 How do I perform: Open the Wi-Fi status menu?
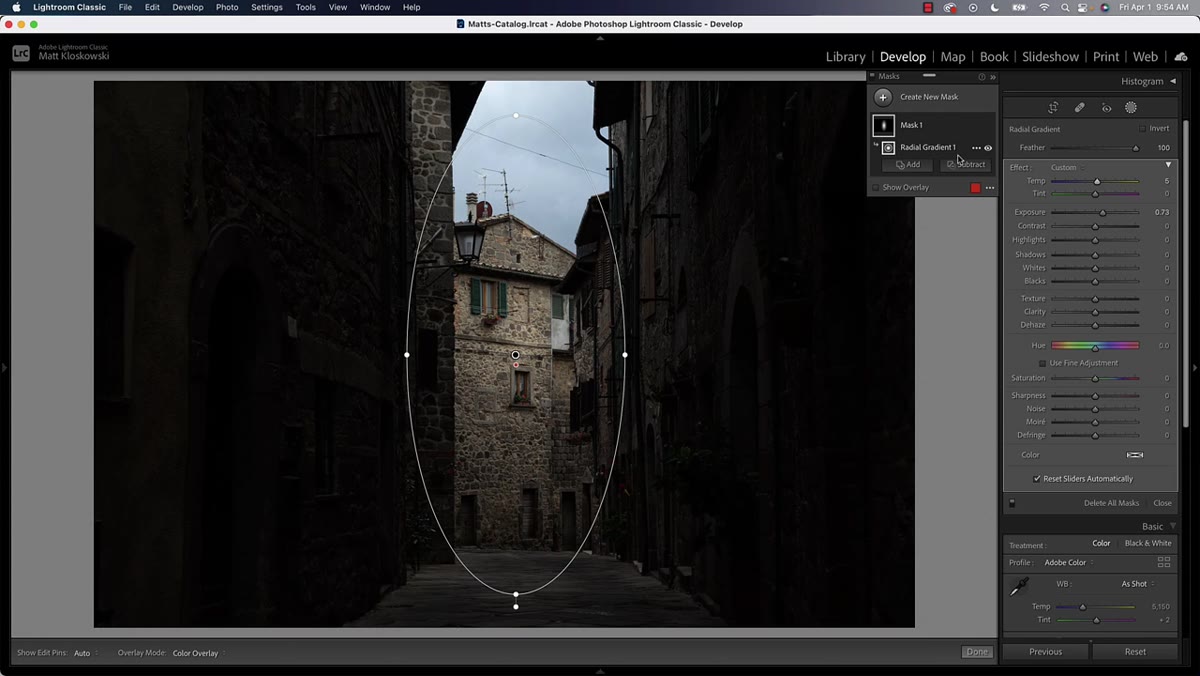coord(1044,7)
